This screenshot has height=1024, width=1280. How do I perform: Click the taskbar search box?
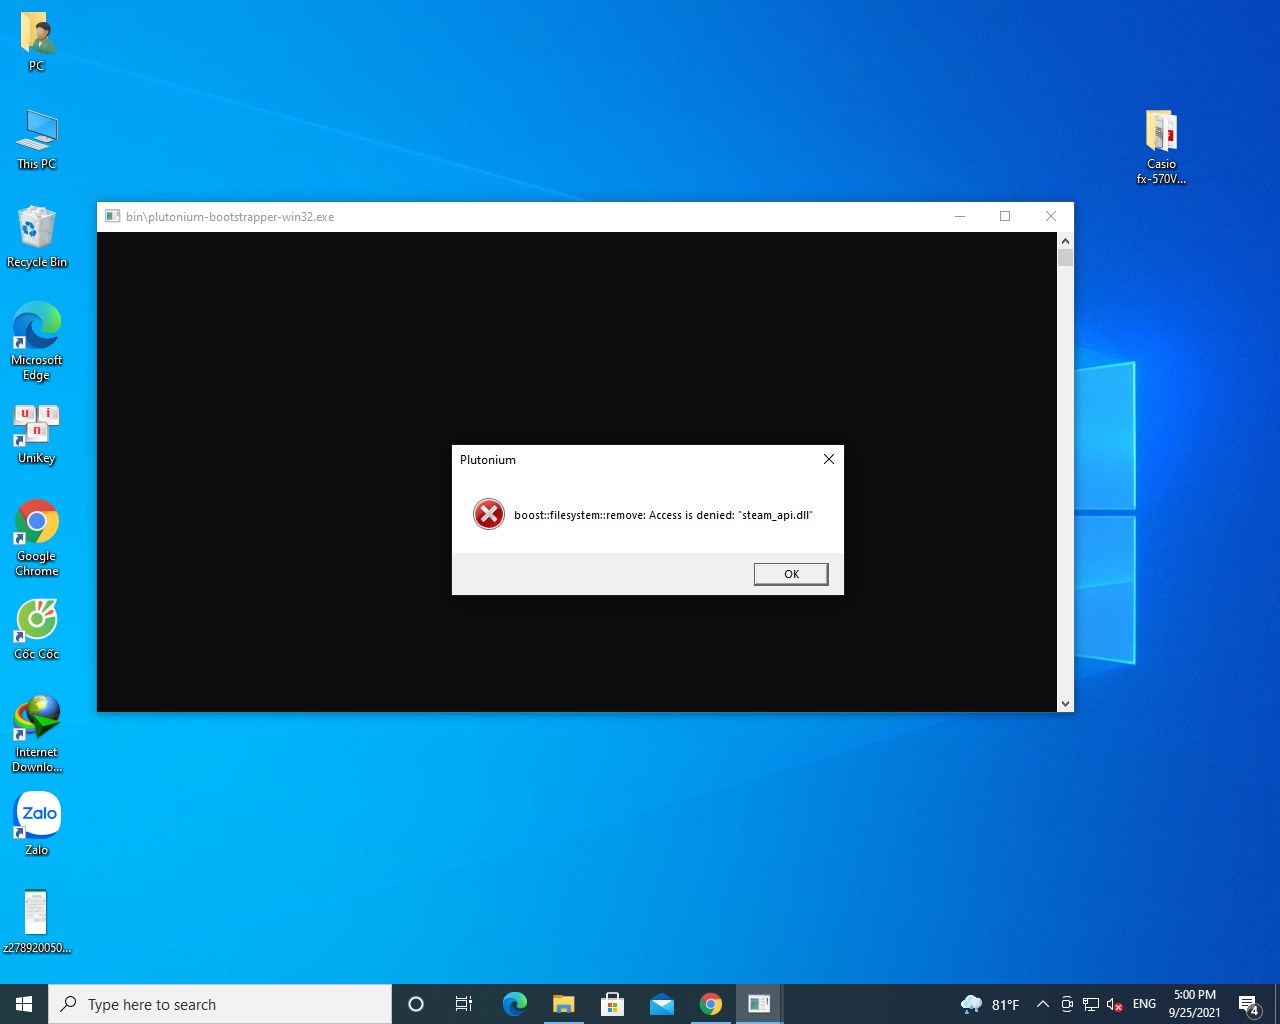tap(220, 1004)
